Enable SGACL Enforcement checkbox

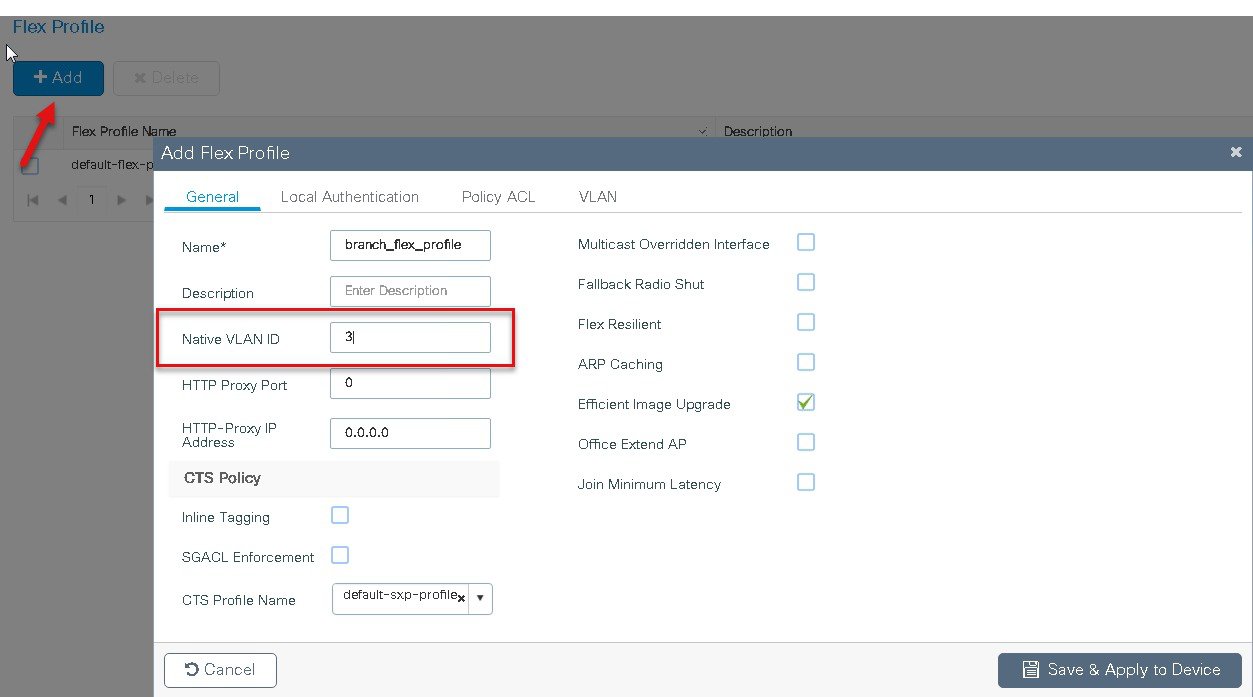pyautogui.click(x=340, y=555)
